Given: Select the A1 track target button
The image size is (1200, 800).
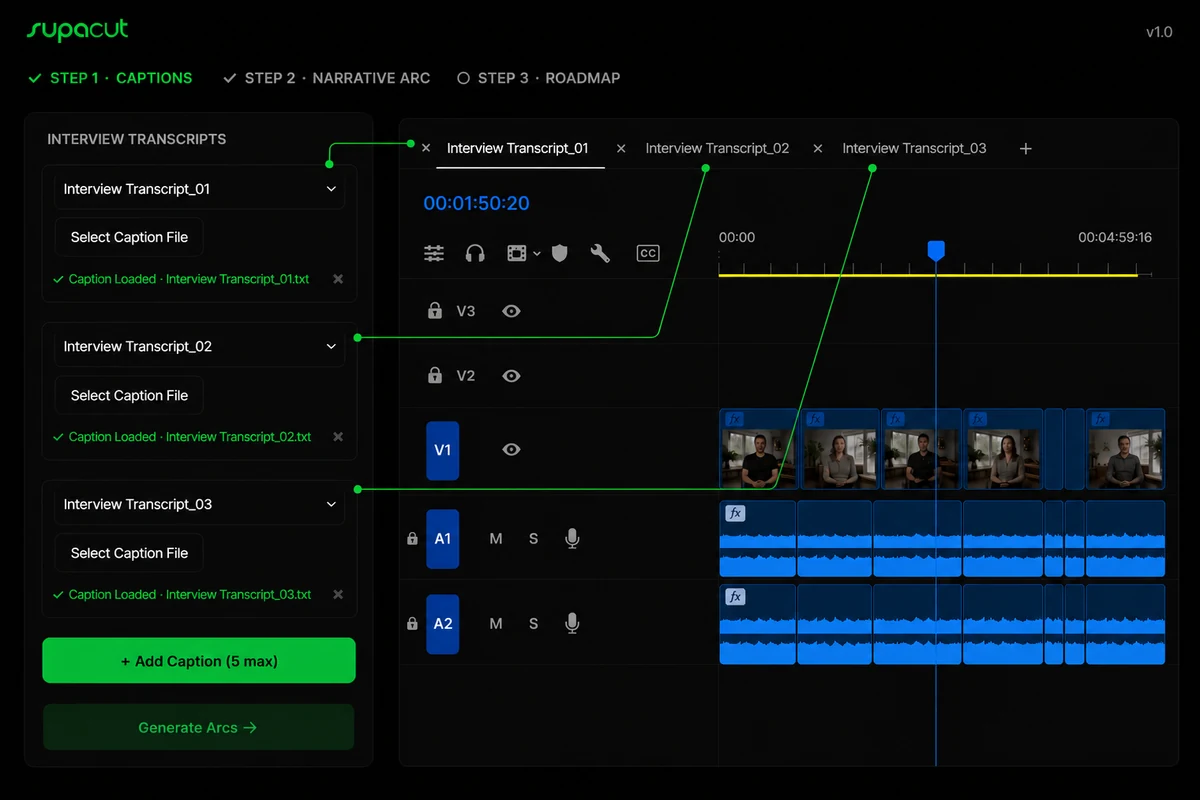Looking at the screenshot, I should tap(442, 539).
